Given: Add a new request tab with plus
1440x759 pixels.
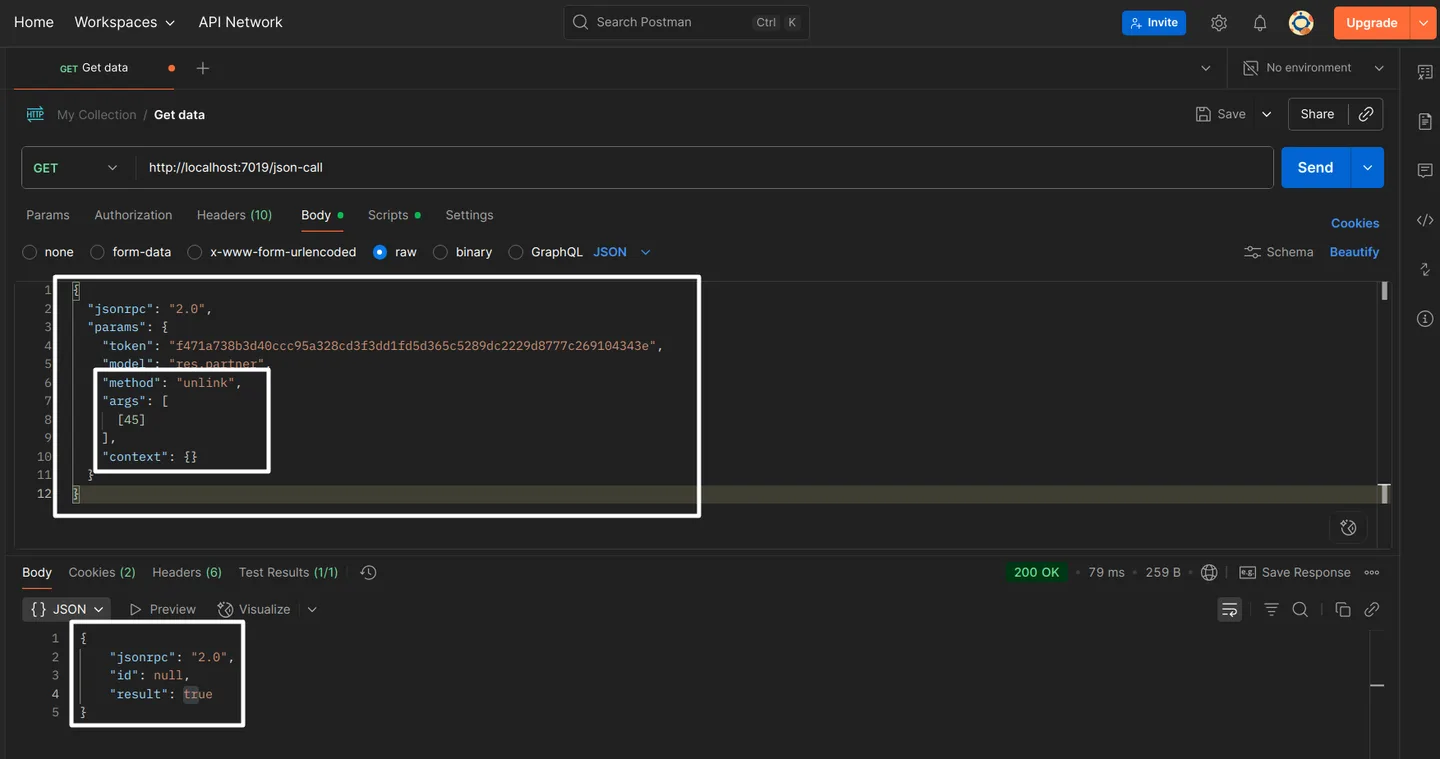Looking at the screenshot, I should (203, 68).
